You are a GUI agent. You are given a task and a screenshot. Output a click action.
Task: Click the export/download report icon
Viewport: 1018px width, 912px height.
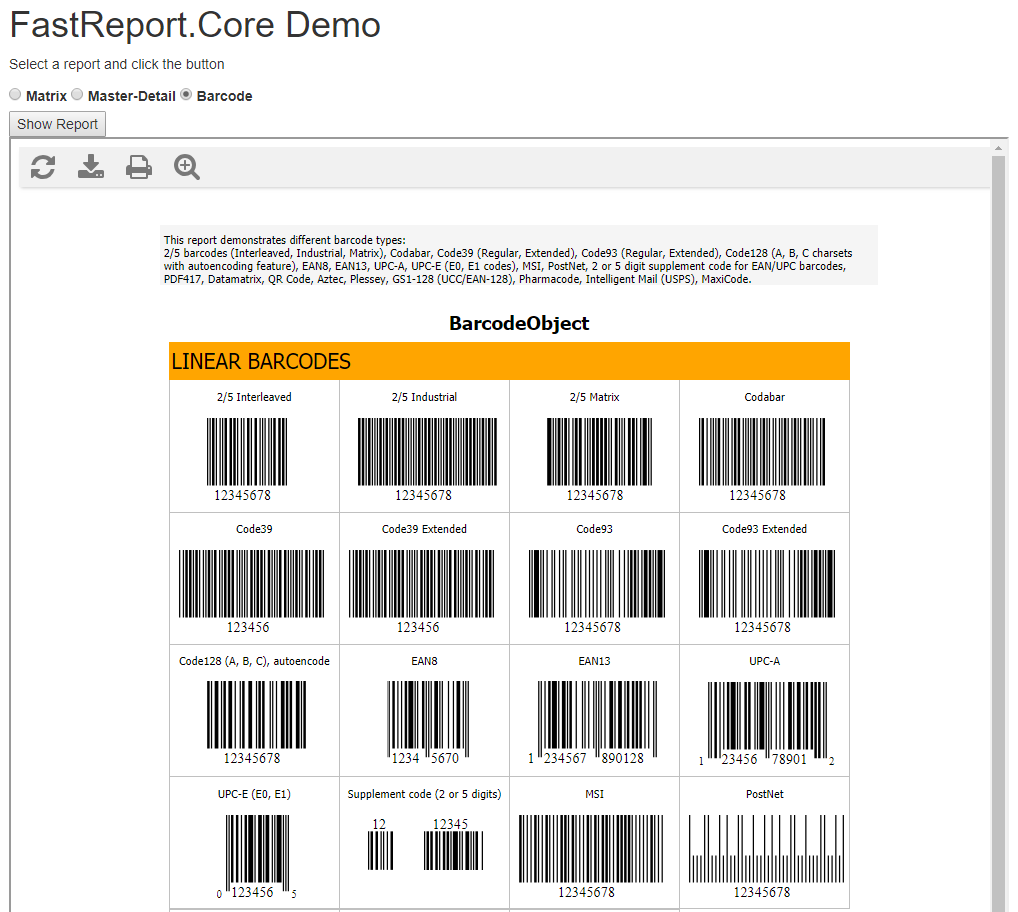pos(91,167)
